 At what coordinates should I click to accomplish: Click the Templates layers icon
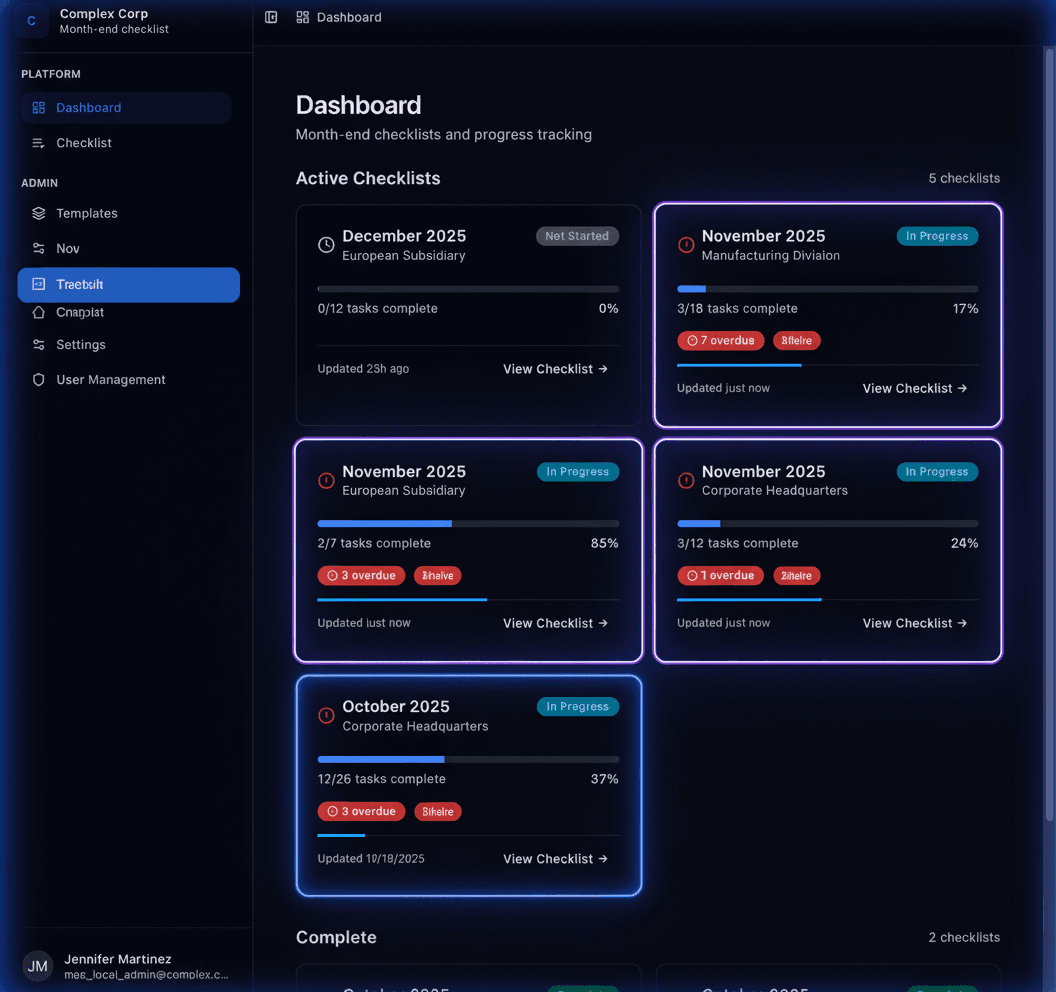[36, 213]
